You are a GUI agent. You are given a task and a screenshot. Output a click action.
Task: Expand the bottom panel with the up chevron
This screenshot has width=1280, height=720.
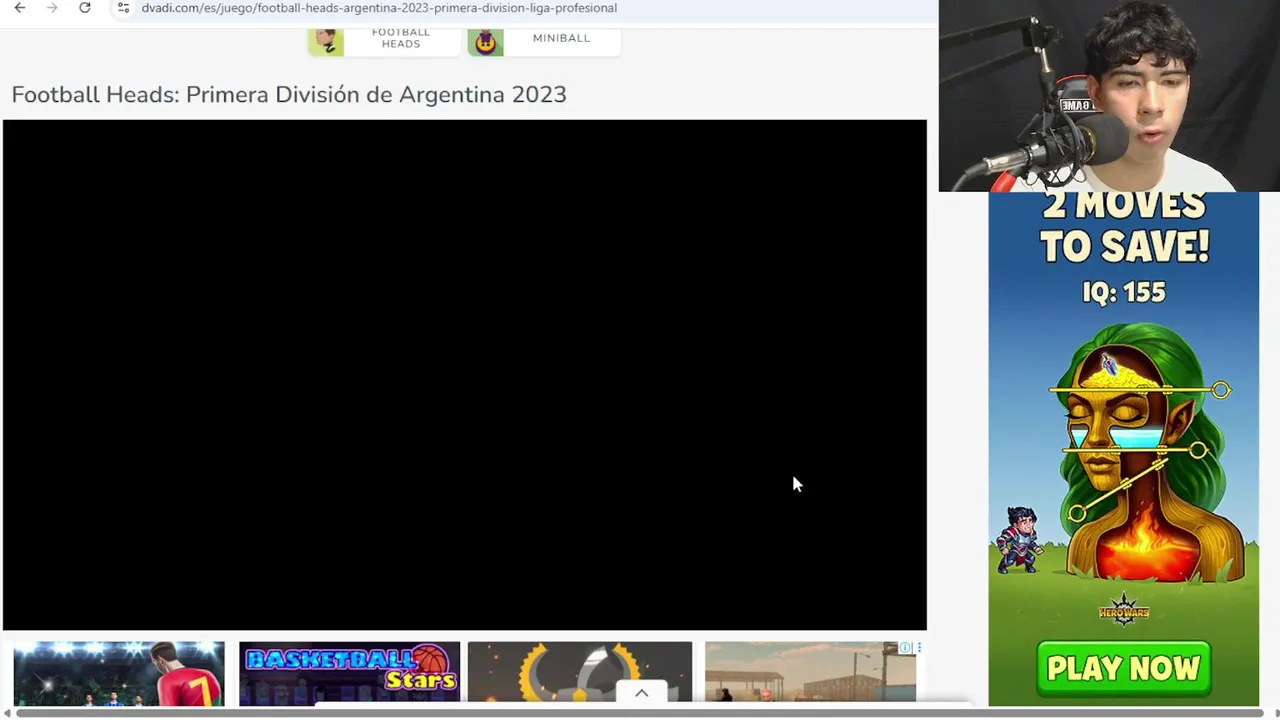642,693
